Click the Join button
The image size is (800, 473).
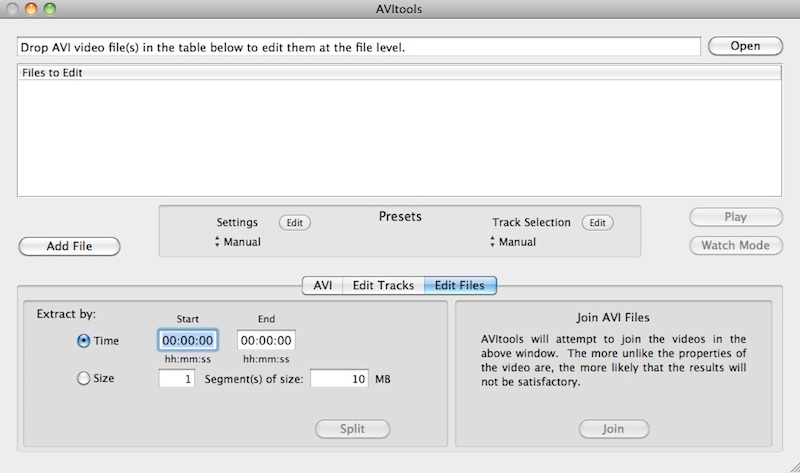pyautogui.click(x=613, y=429)
